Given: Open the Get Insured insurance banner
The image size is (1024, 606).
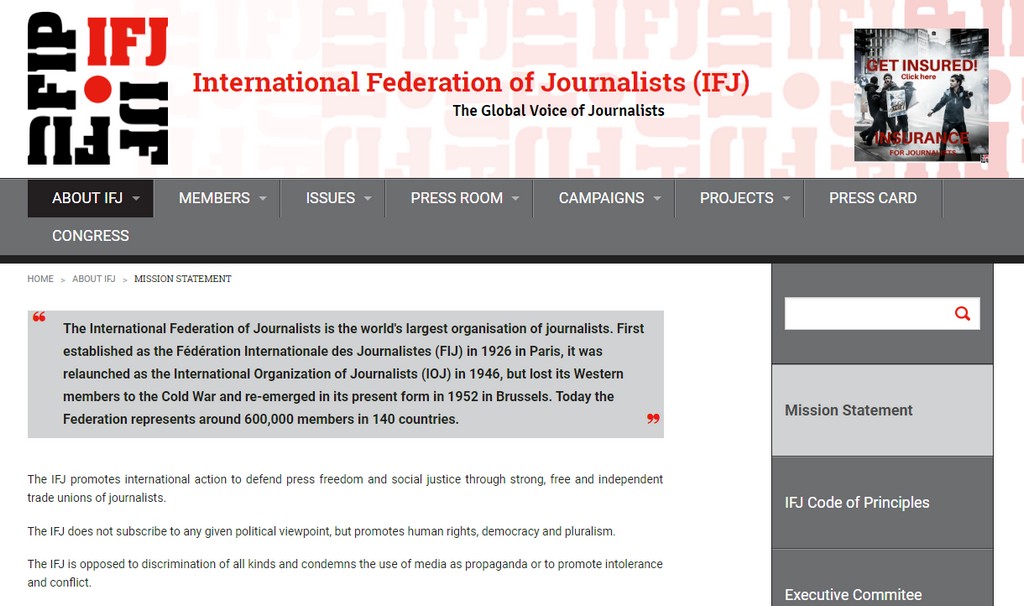Looking at the screenshot, I should click(x=921, y=95).
